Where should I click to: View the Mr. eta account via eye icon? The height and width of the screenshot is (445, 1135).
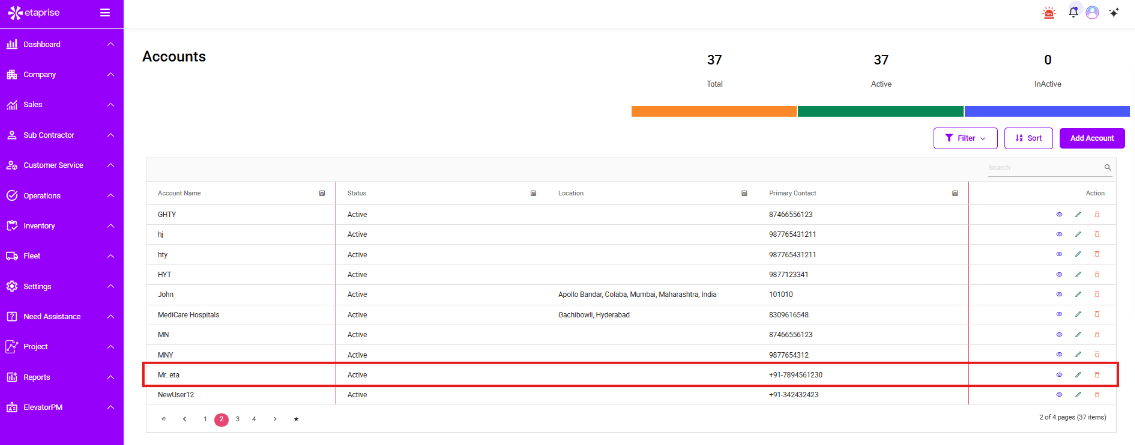click(1058, 375)
